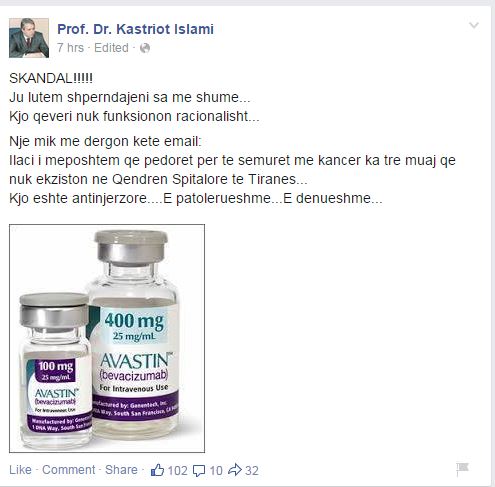Click the public globe audience icon

coord(145,48)
